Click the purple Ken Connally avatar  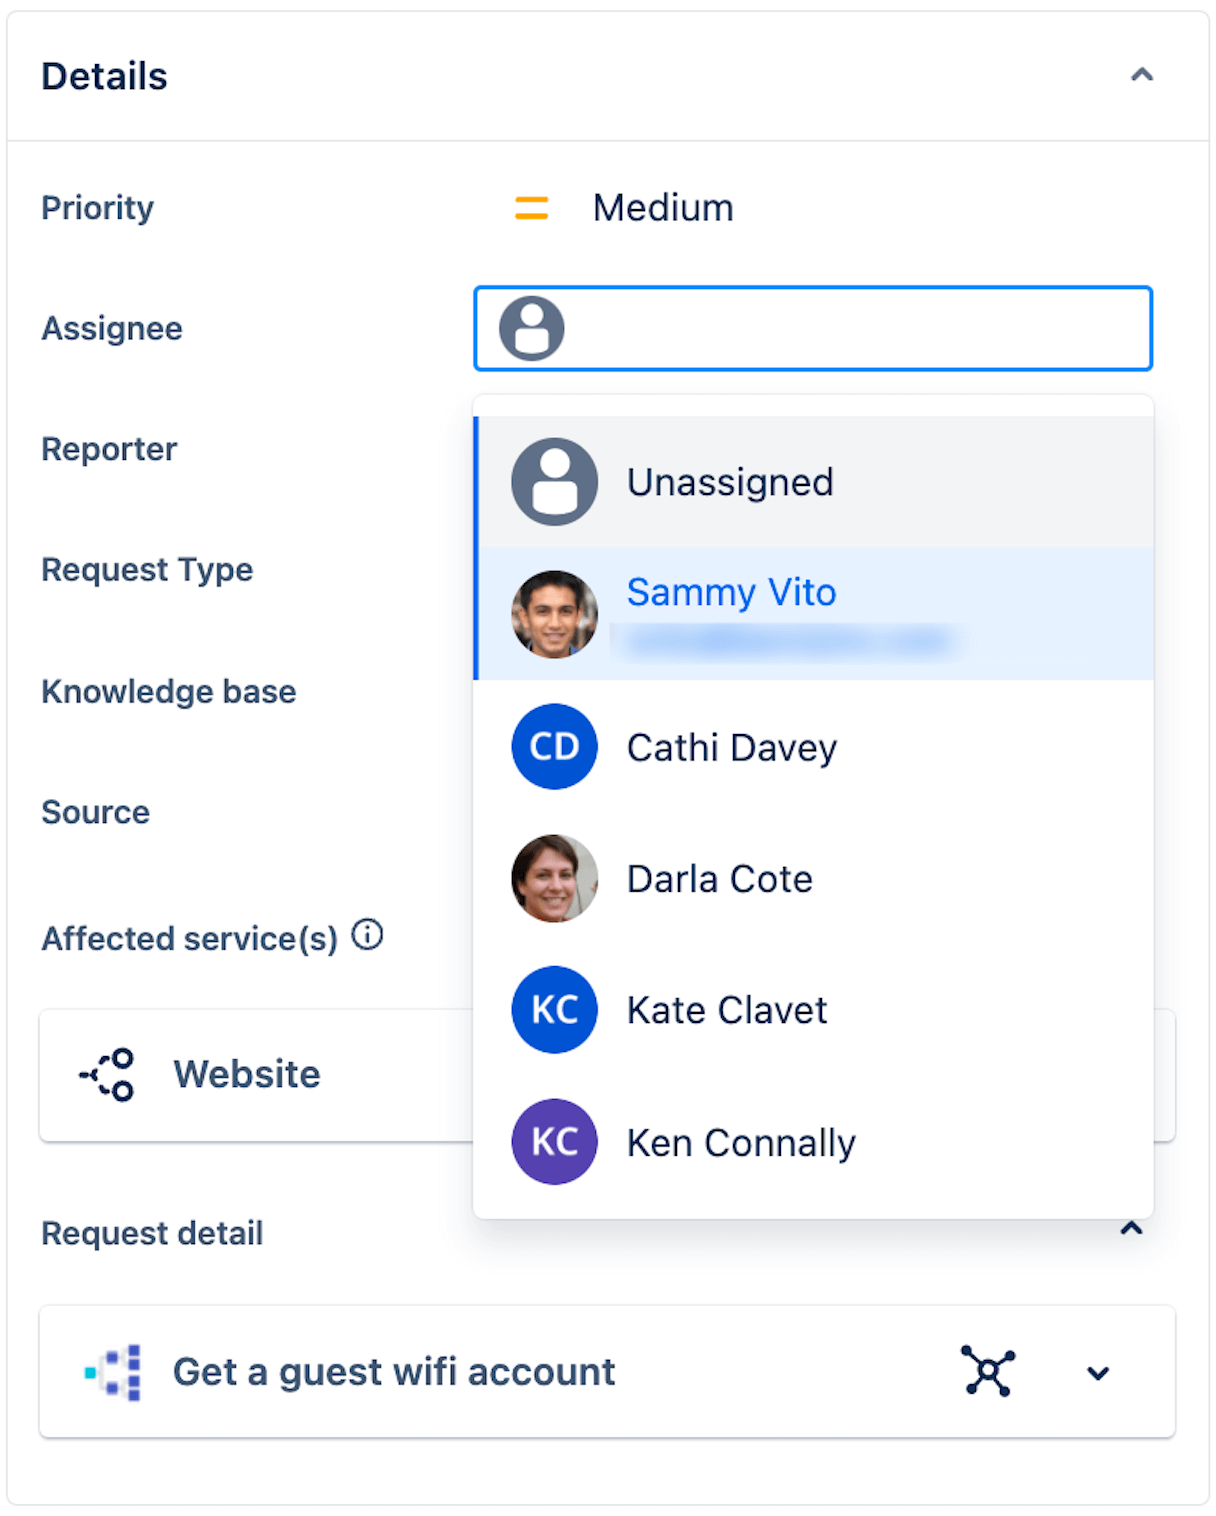point(554,1142)
